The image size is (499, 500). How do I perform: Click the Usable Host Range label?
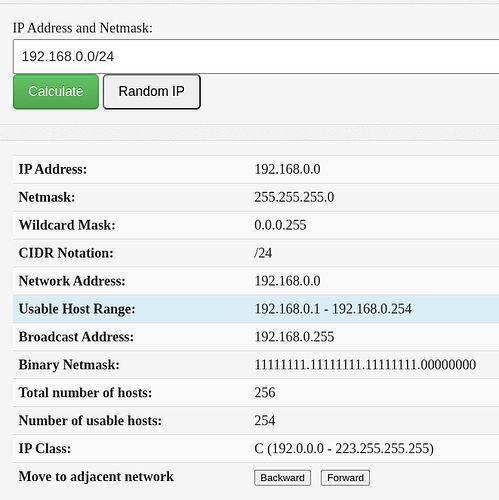click(77, 309)
